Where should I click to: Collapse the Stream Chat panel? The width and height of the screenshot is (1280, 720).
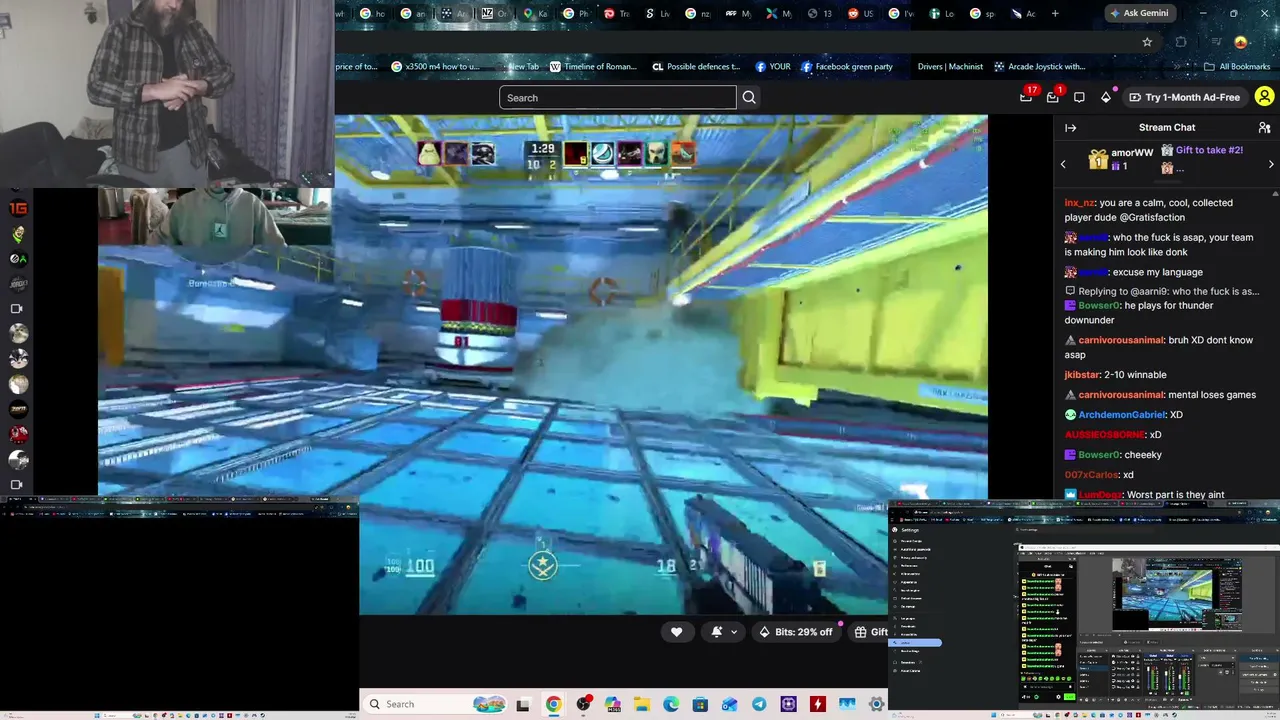point(1070,128)
